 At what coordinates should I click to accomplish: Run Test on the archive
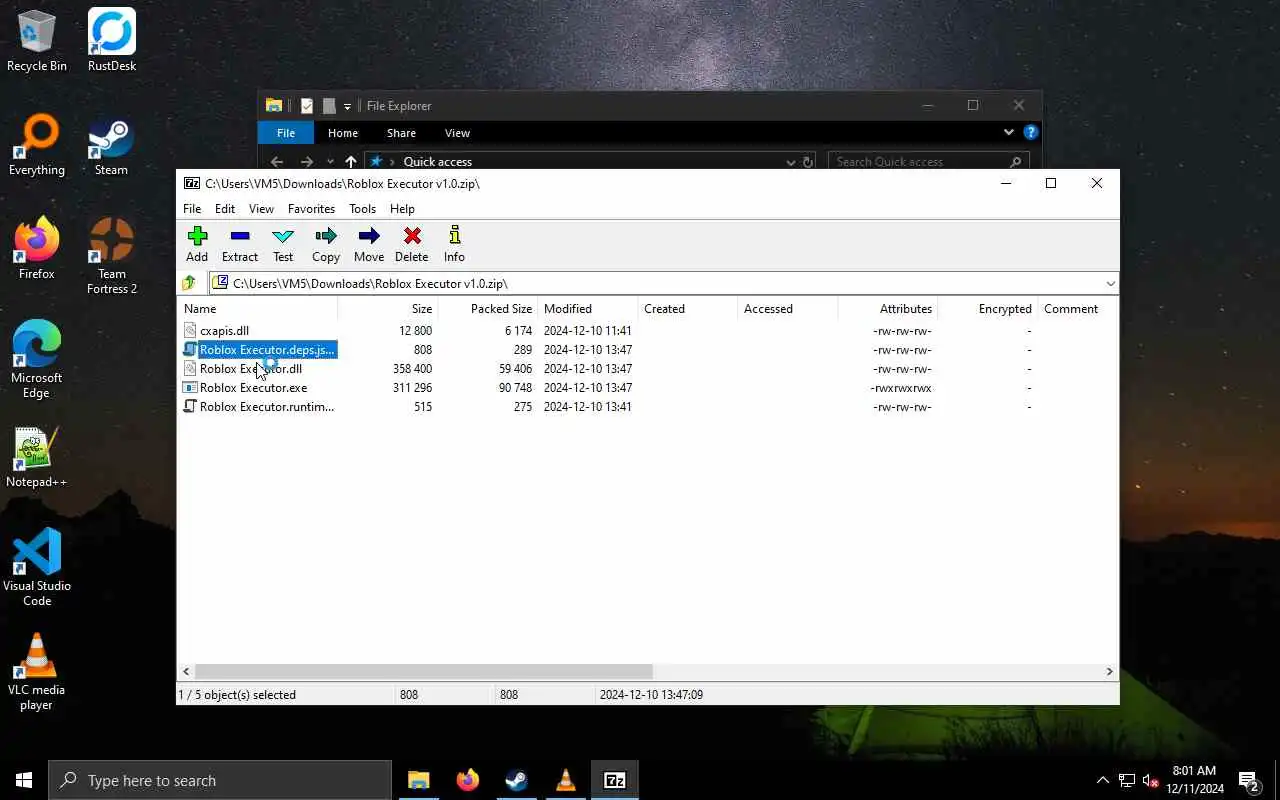(283, 244)
